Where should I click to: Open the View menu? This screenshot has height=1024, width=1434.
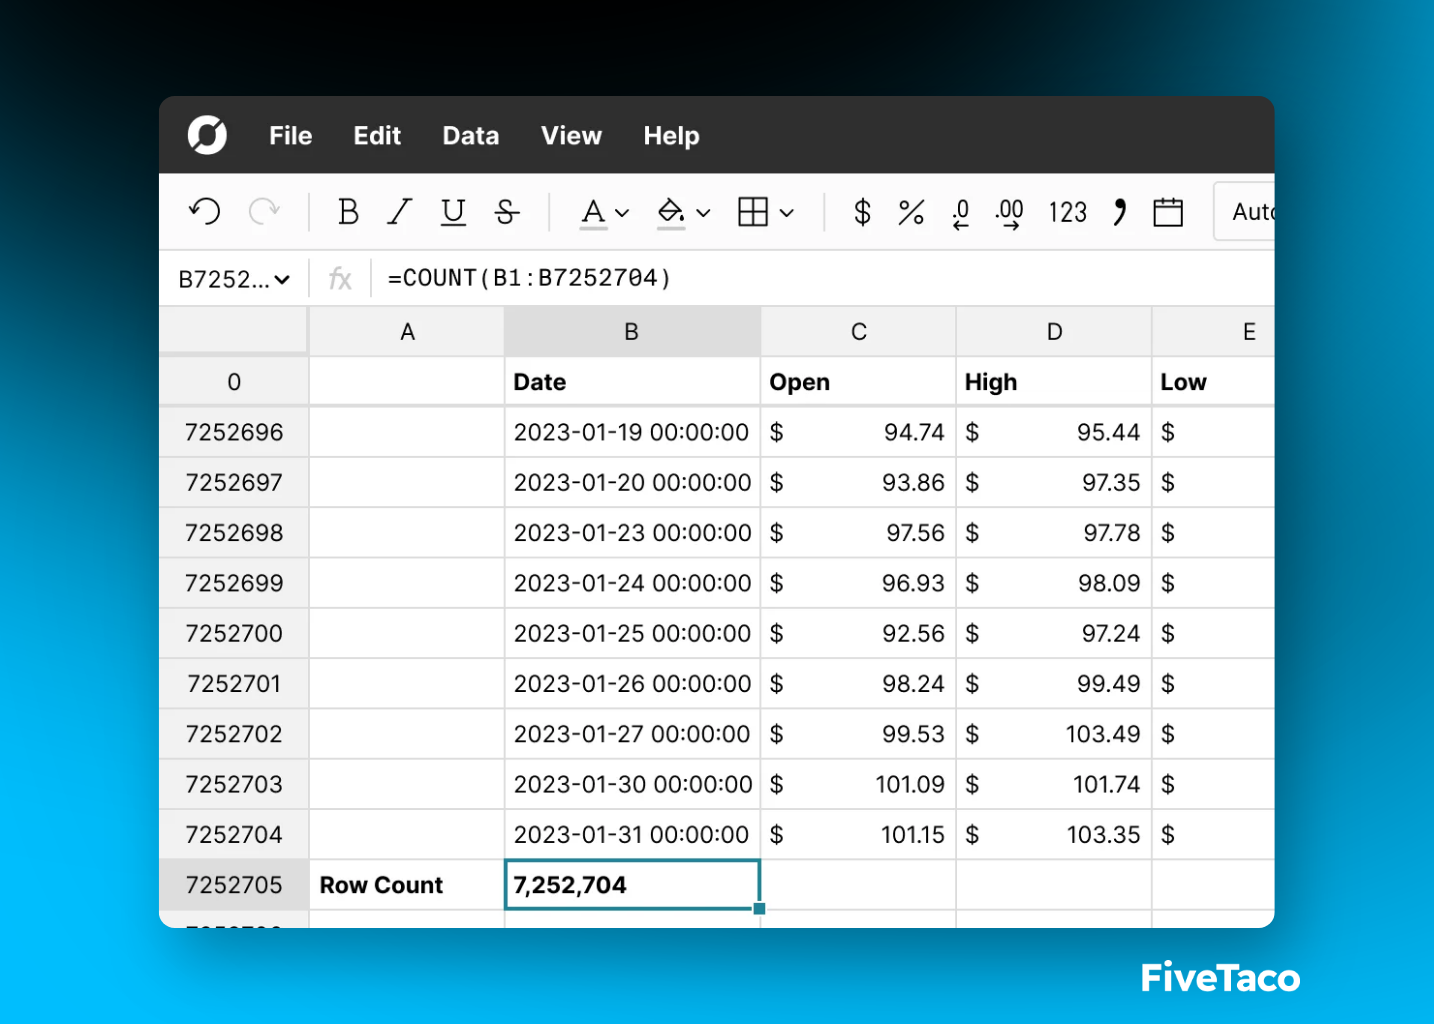pos(571,136)
